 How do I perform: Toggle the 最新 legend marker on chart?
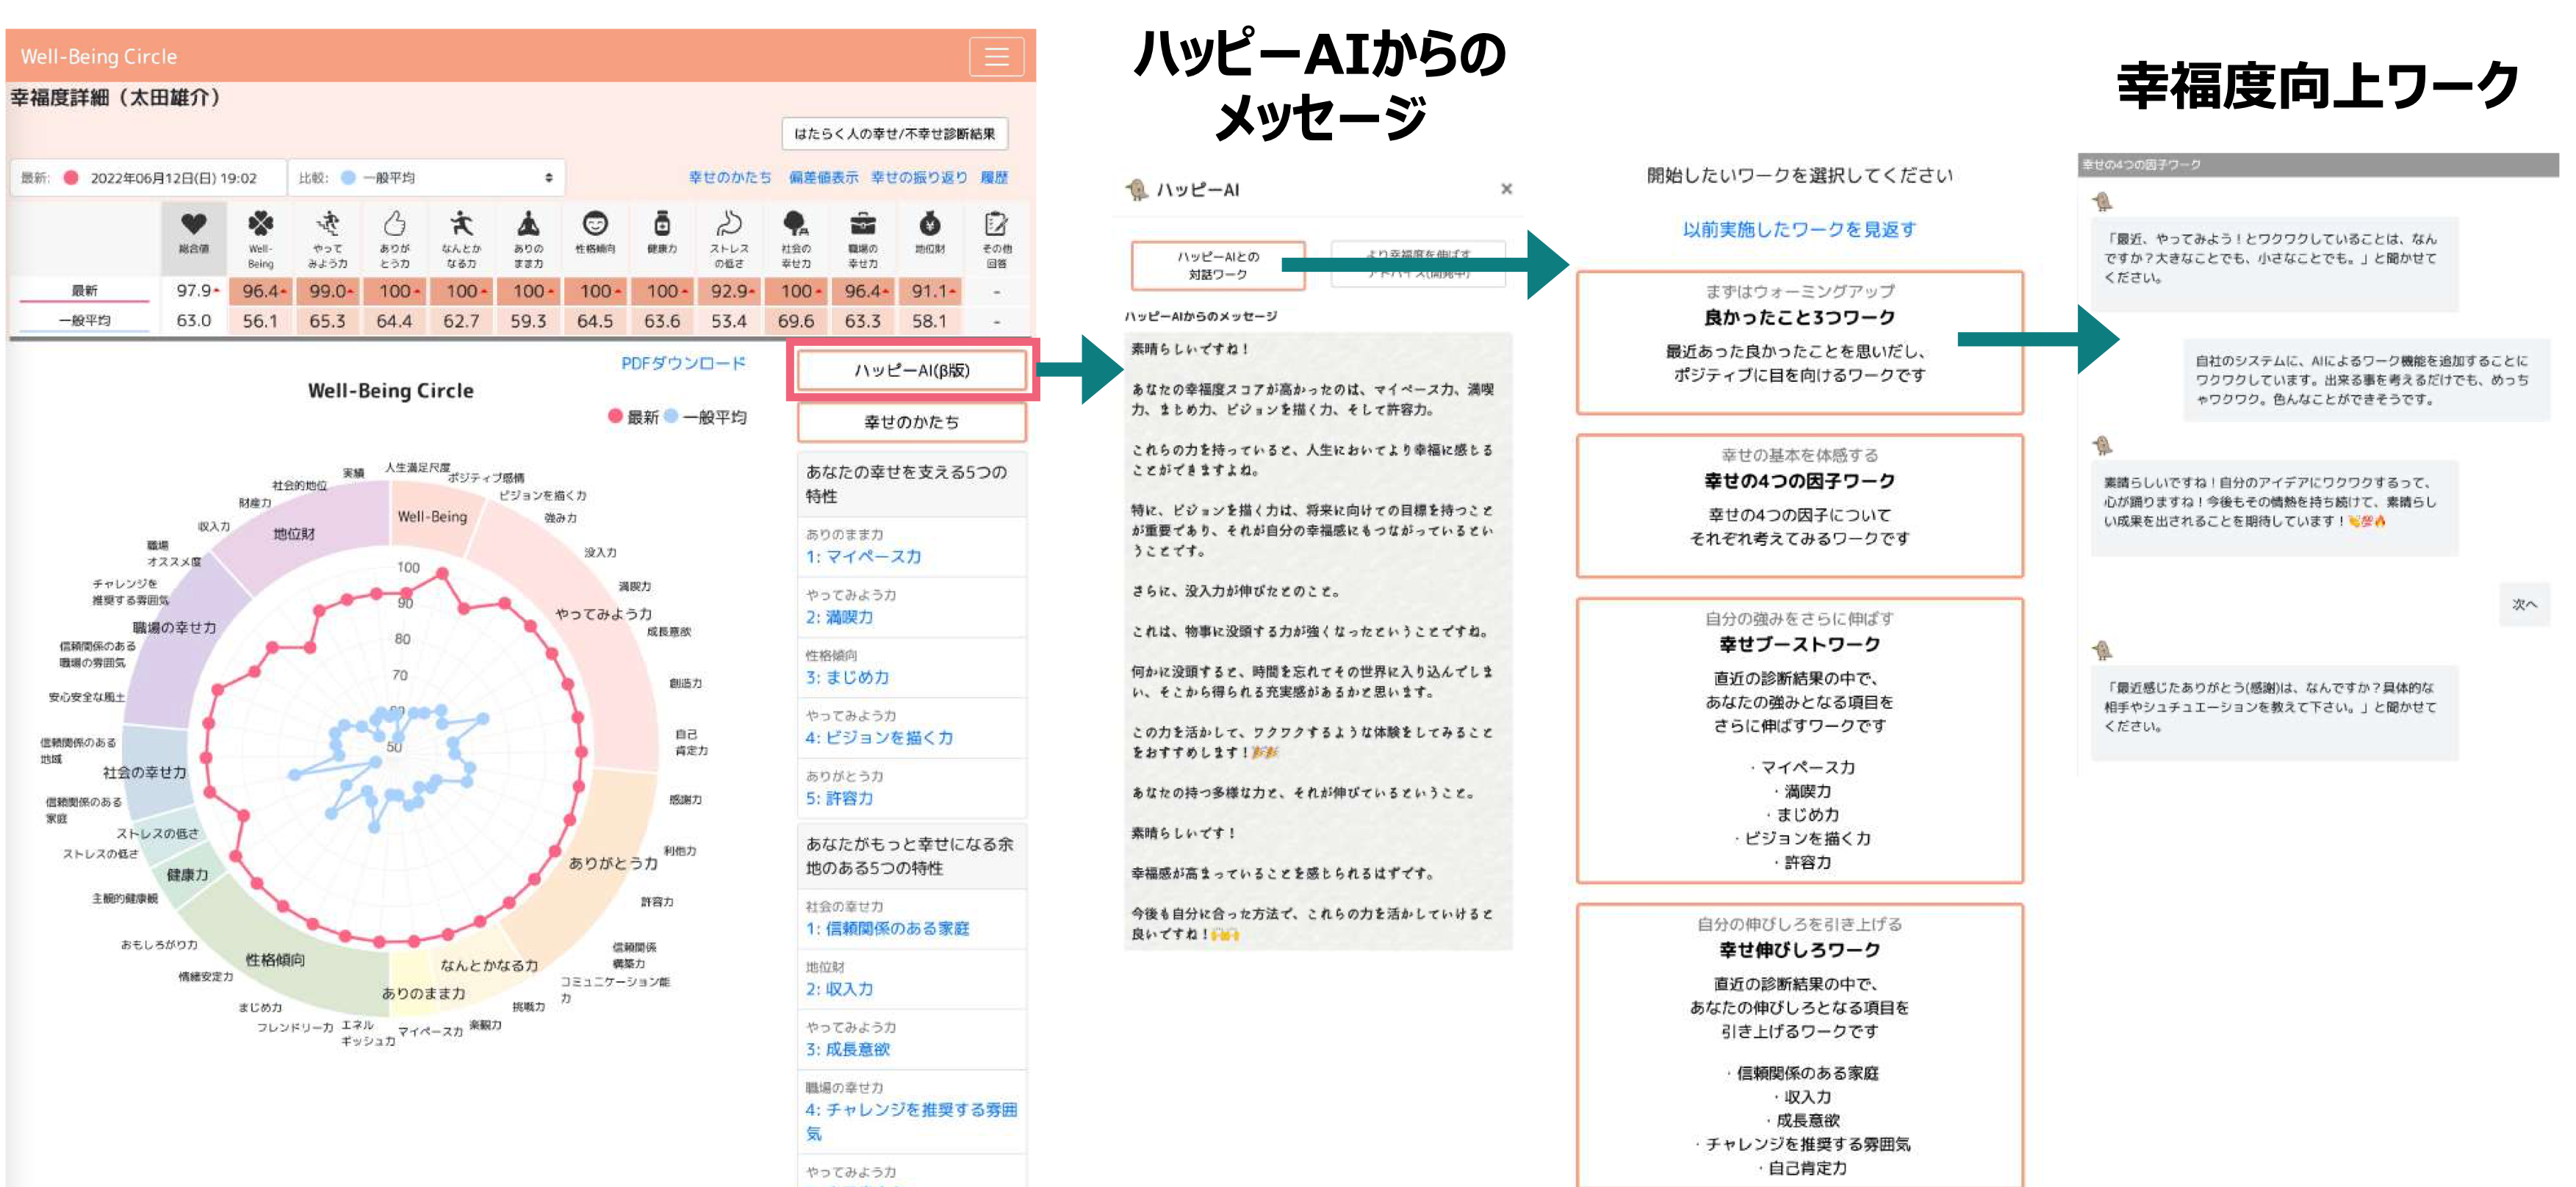tap(616, 417)
